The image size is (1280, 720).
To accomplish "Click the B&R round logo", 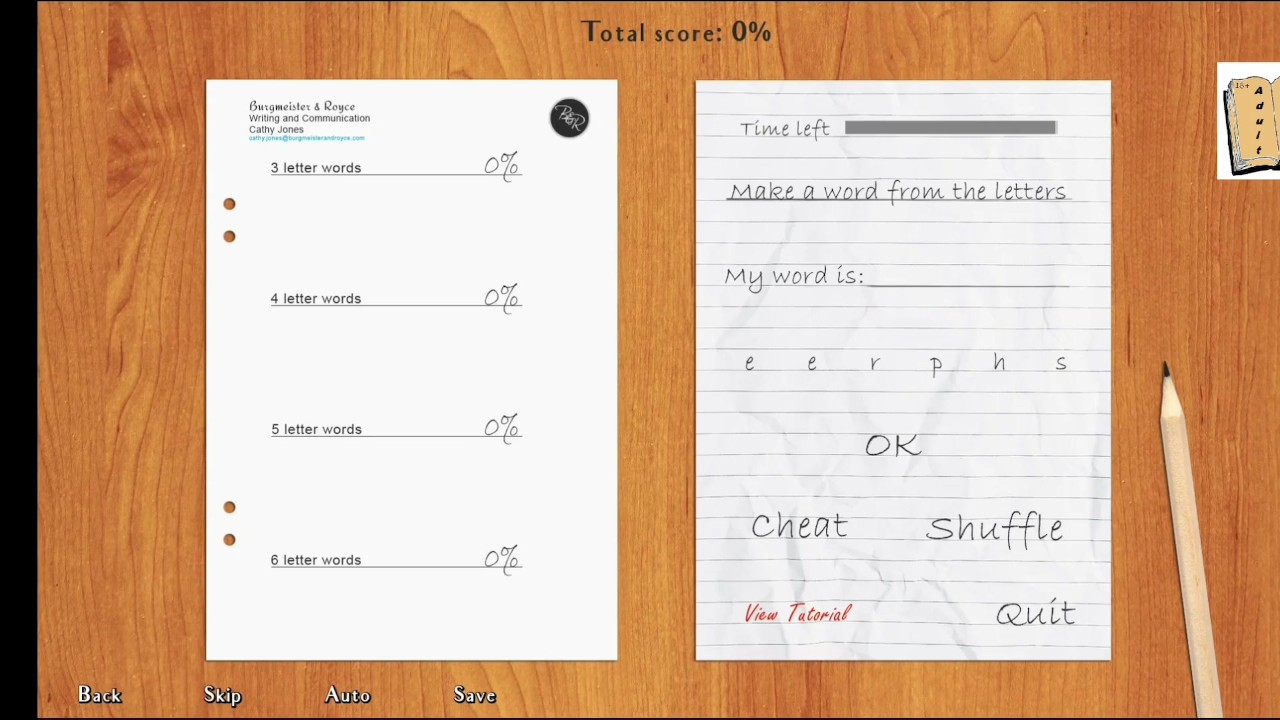I will (569, 118).
